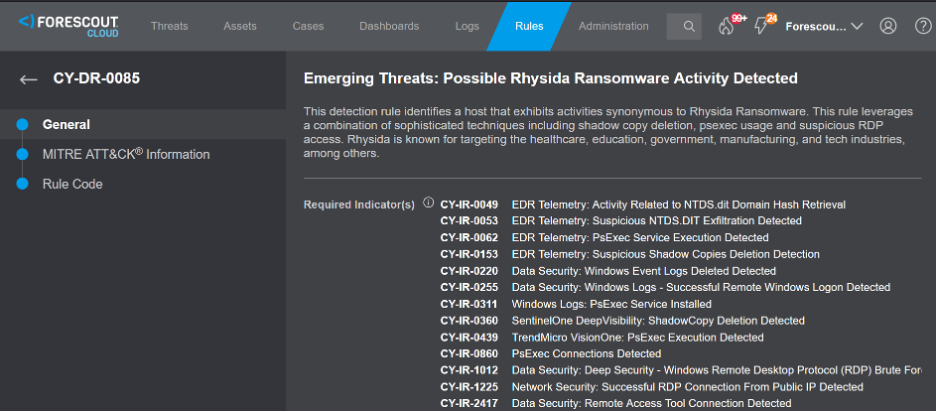Open the user profile icon
The image size is (936, 412).
(888, 26)
